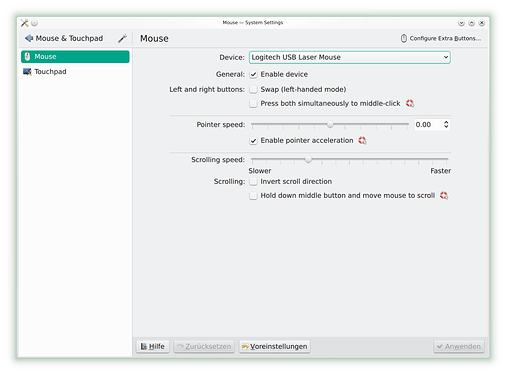Click the Mouse & Touchpad header label
506x375 pixels.
(x=69, y=38)
